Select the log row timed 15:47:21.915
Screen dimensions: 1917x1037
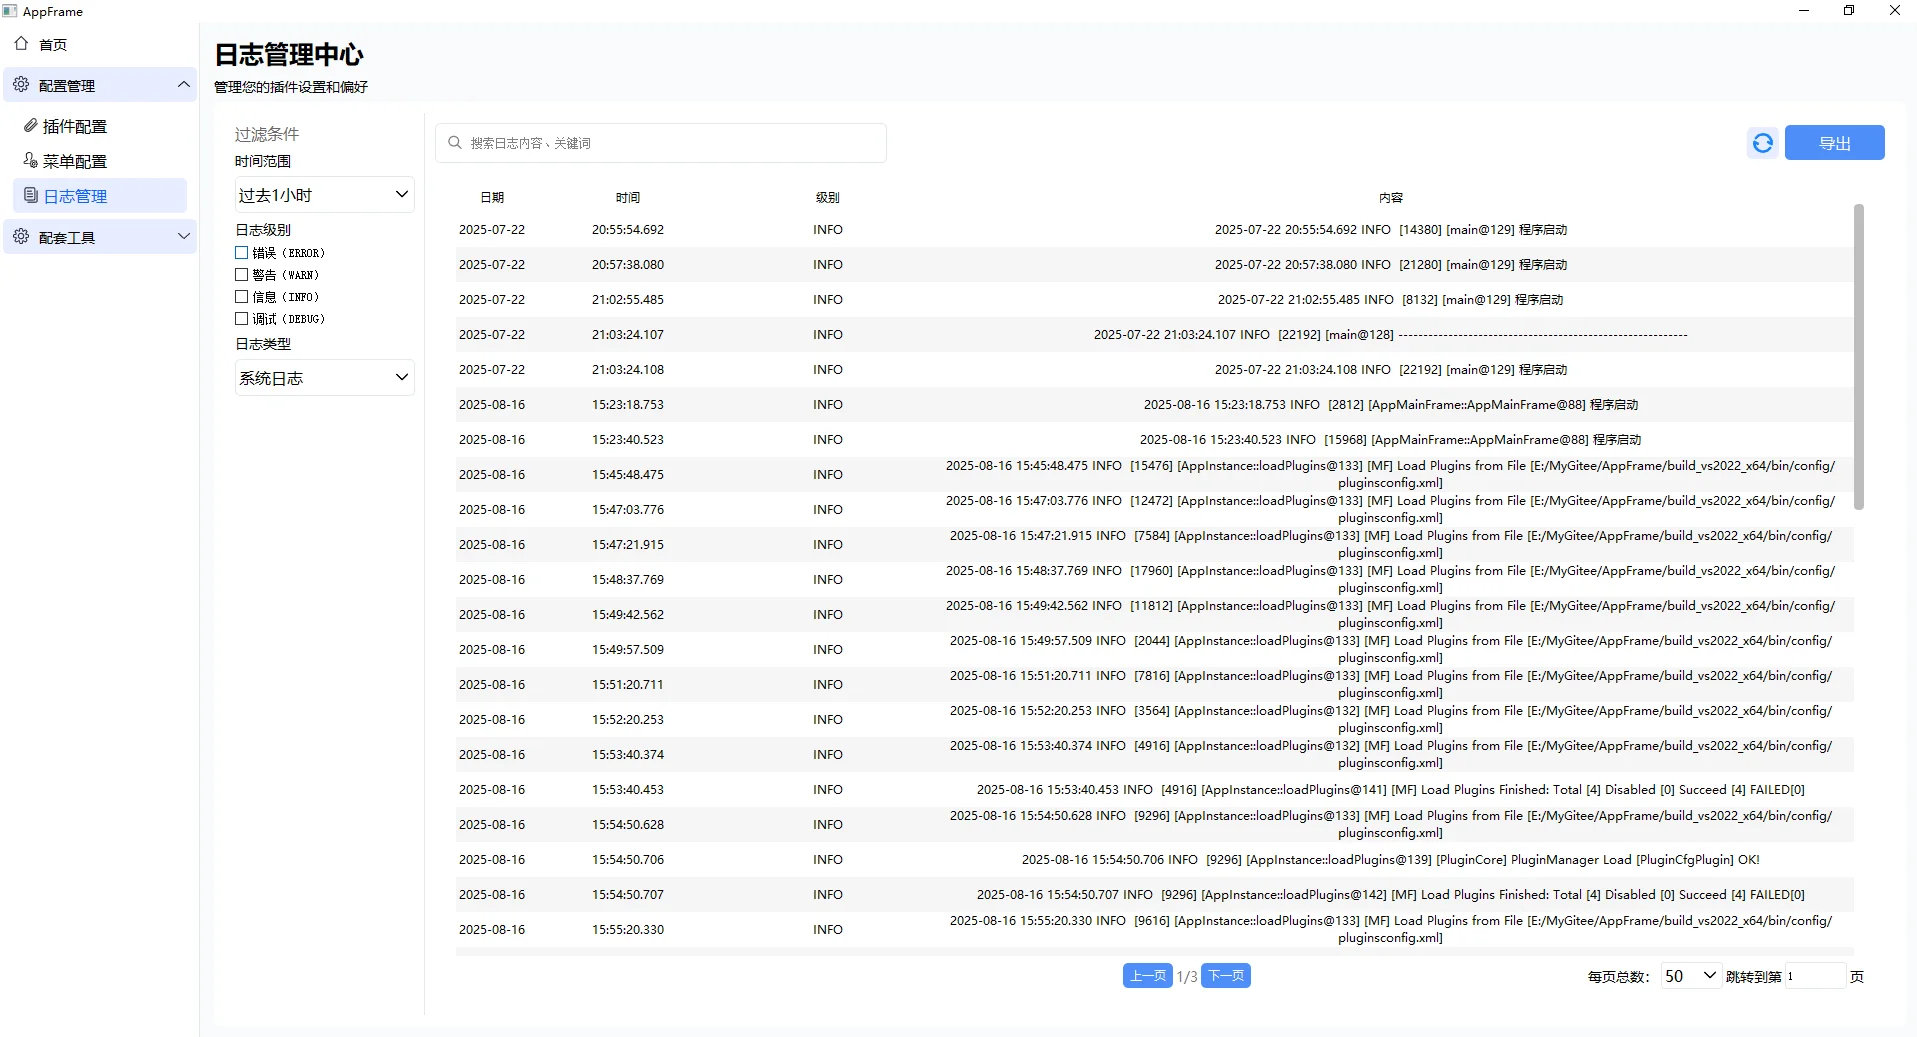coord(1155,545)
